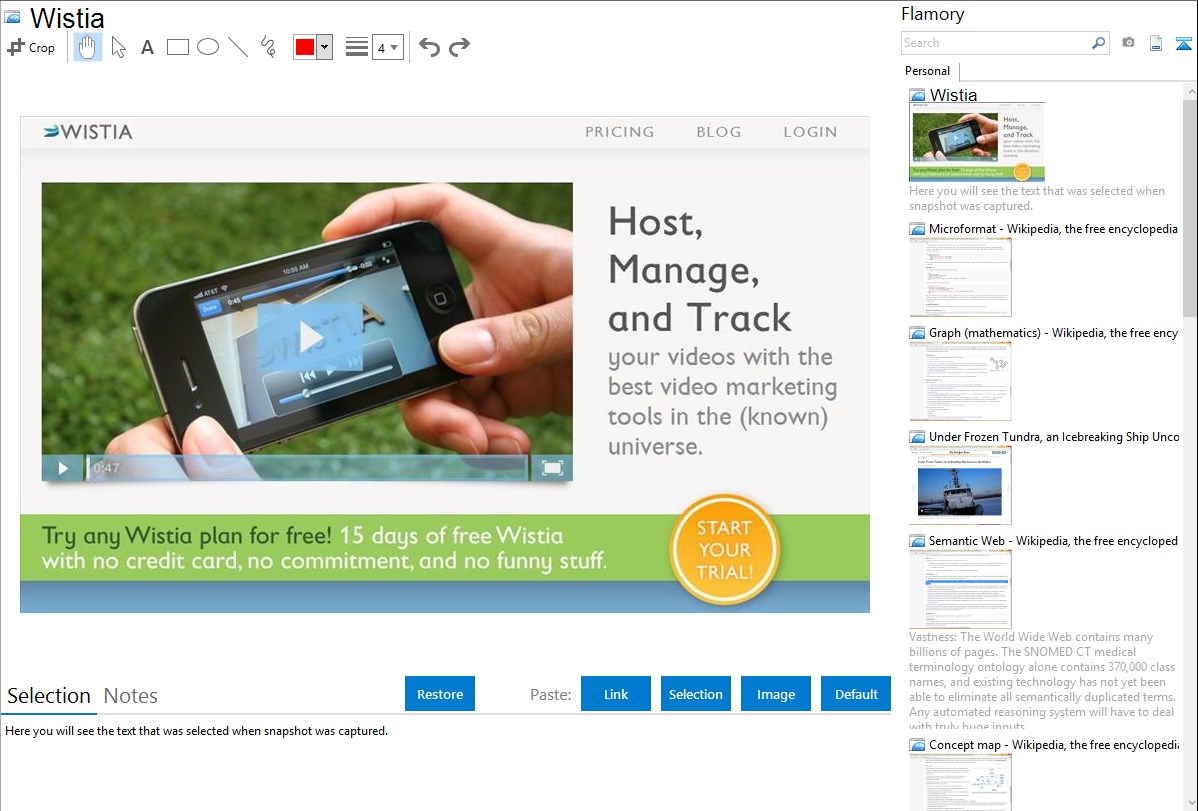Pick the ellipse drawing tool
The image size is (1198, 811).
coord(208,47)
